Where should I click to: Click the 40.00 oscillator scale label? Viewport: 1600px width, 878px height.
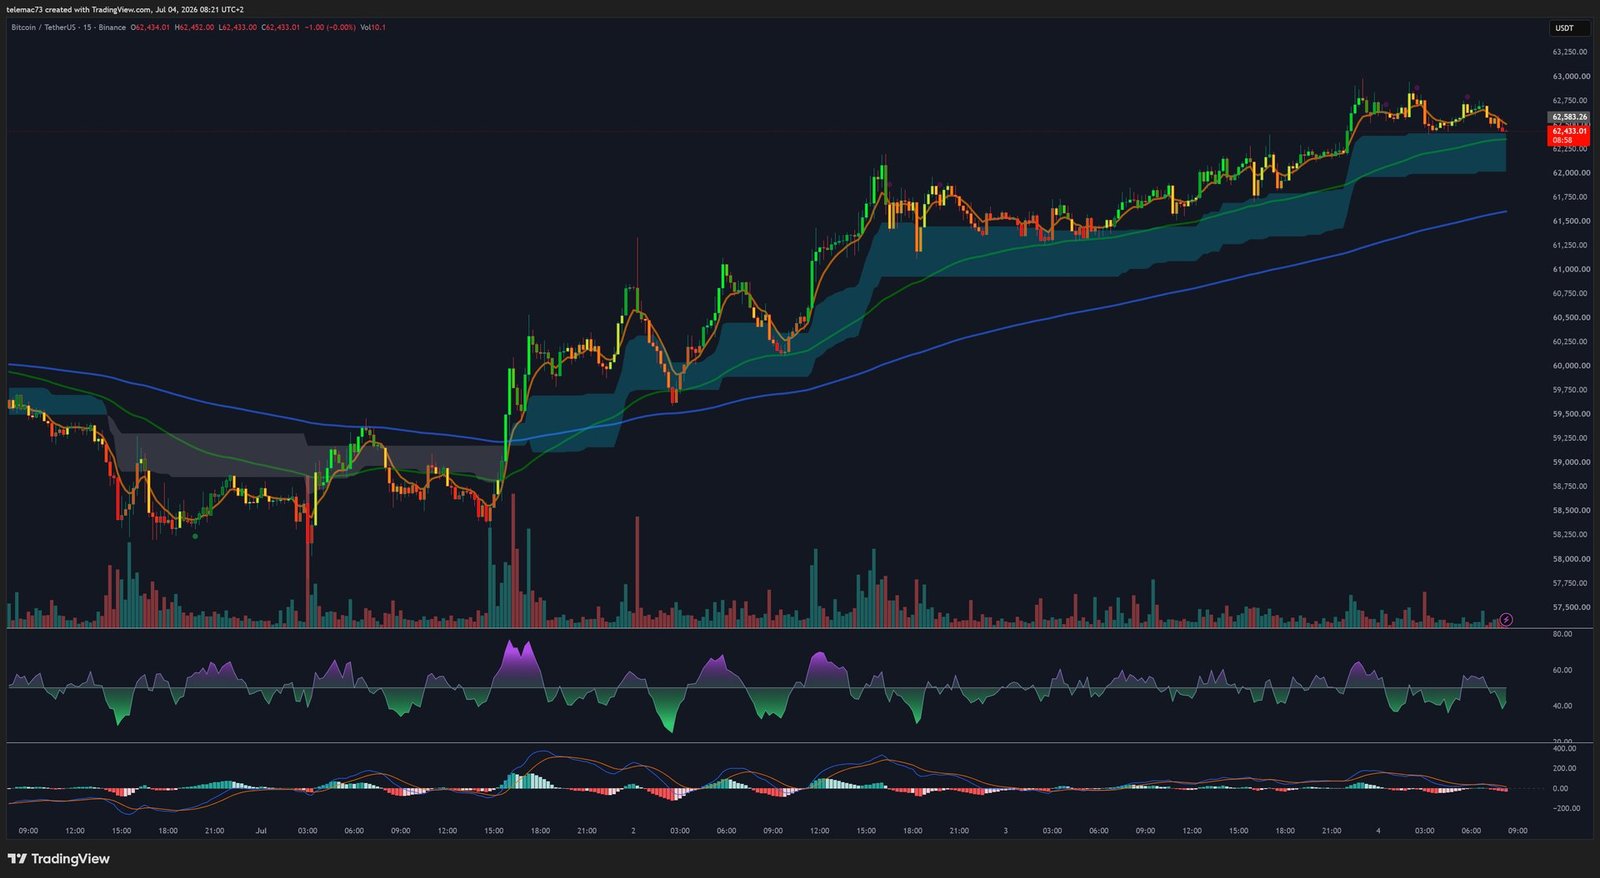tap(1562, 706)
